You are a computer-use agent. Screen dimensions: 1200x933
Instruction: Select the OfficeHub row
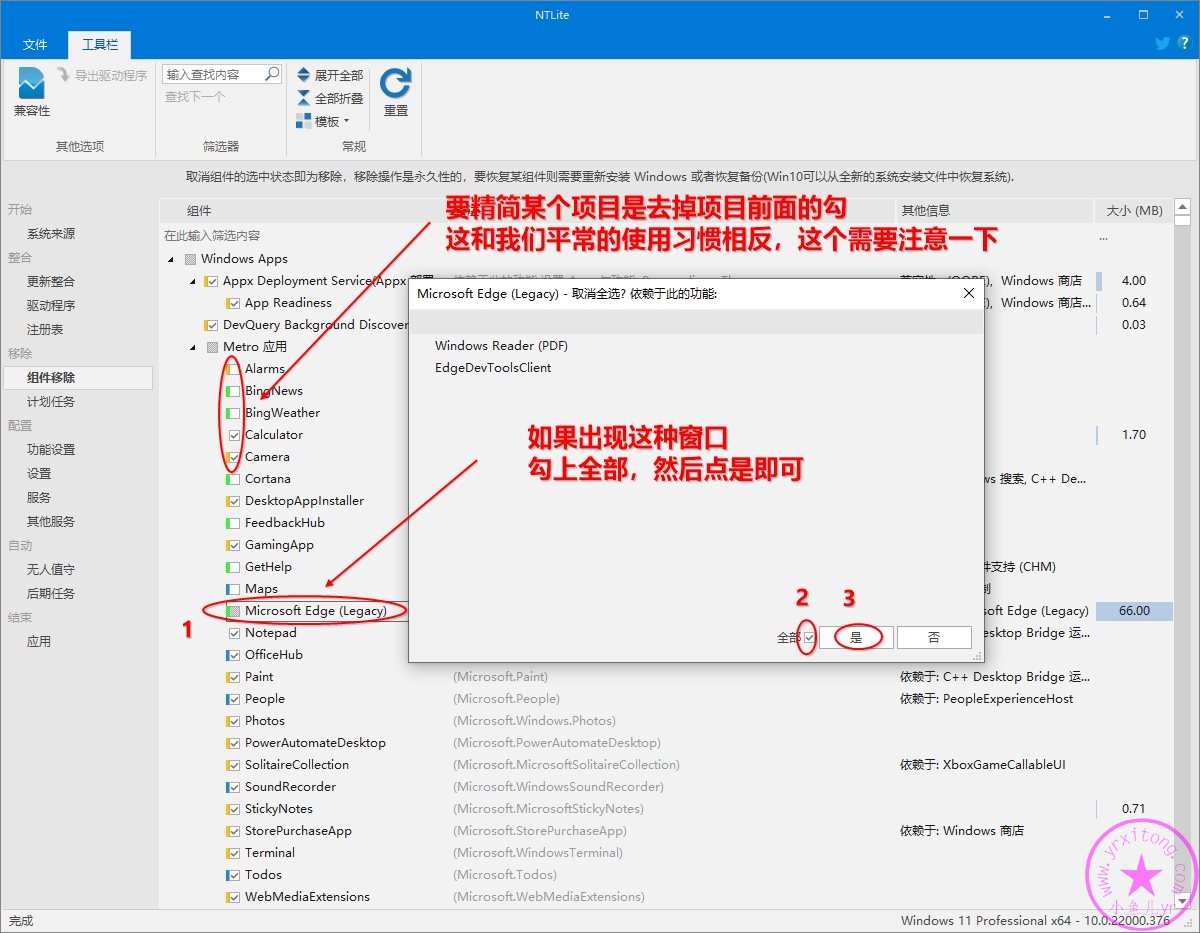[x=274, y=655]
